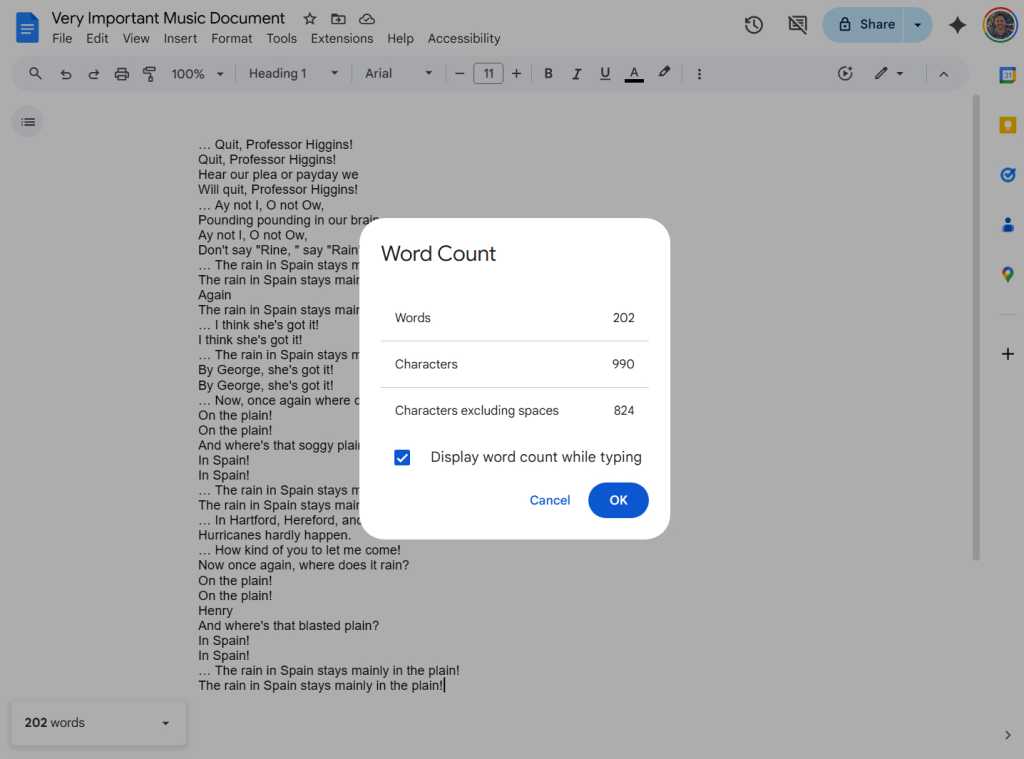Click the font size input field
1024x759 pixels.
488,74
